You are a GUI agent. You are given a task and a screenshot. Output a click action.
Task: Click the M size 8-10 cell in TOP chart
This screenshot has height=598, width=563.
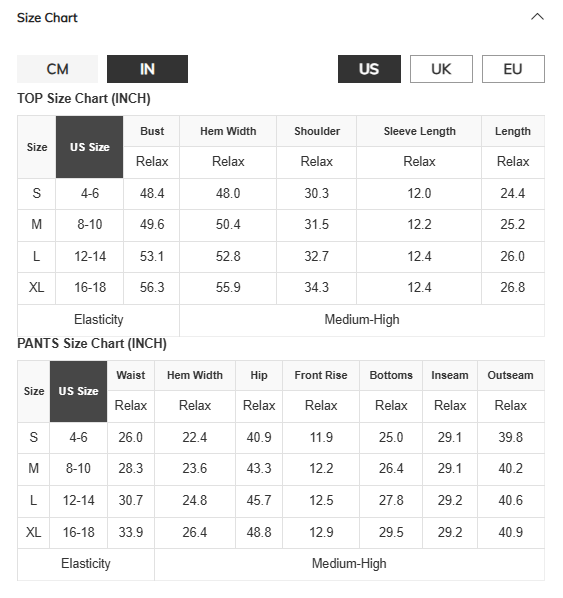(x=90, y=225)
